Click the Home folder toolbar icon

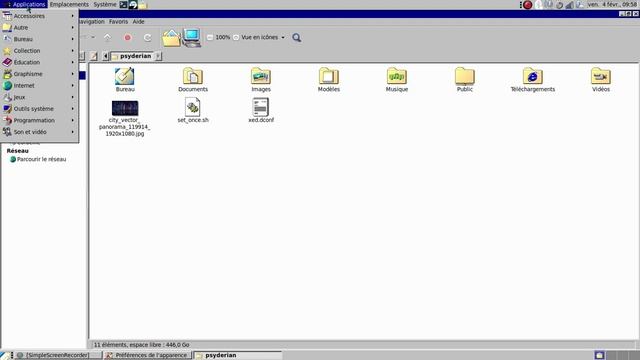coord(171,38)
